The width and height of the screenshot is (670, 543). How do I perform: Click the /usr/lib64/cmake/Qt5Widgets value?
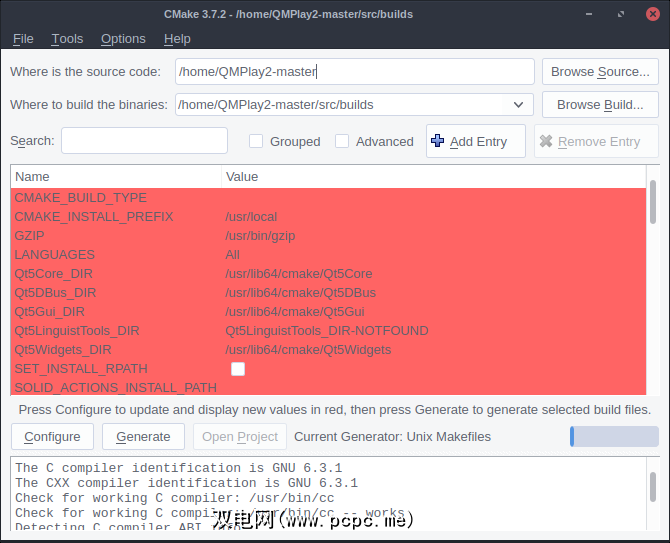[x=308, y=350]
